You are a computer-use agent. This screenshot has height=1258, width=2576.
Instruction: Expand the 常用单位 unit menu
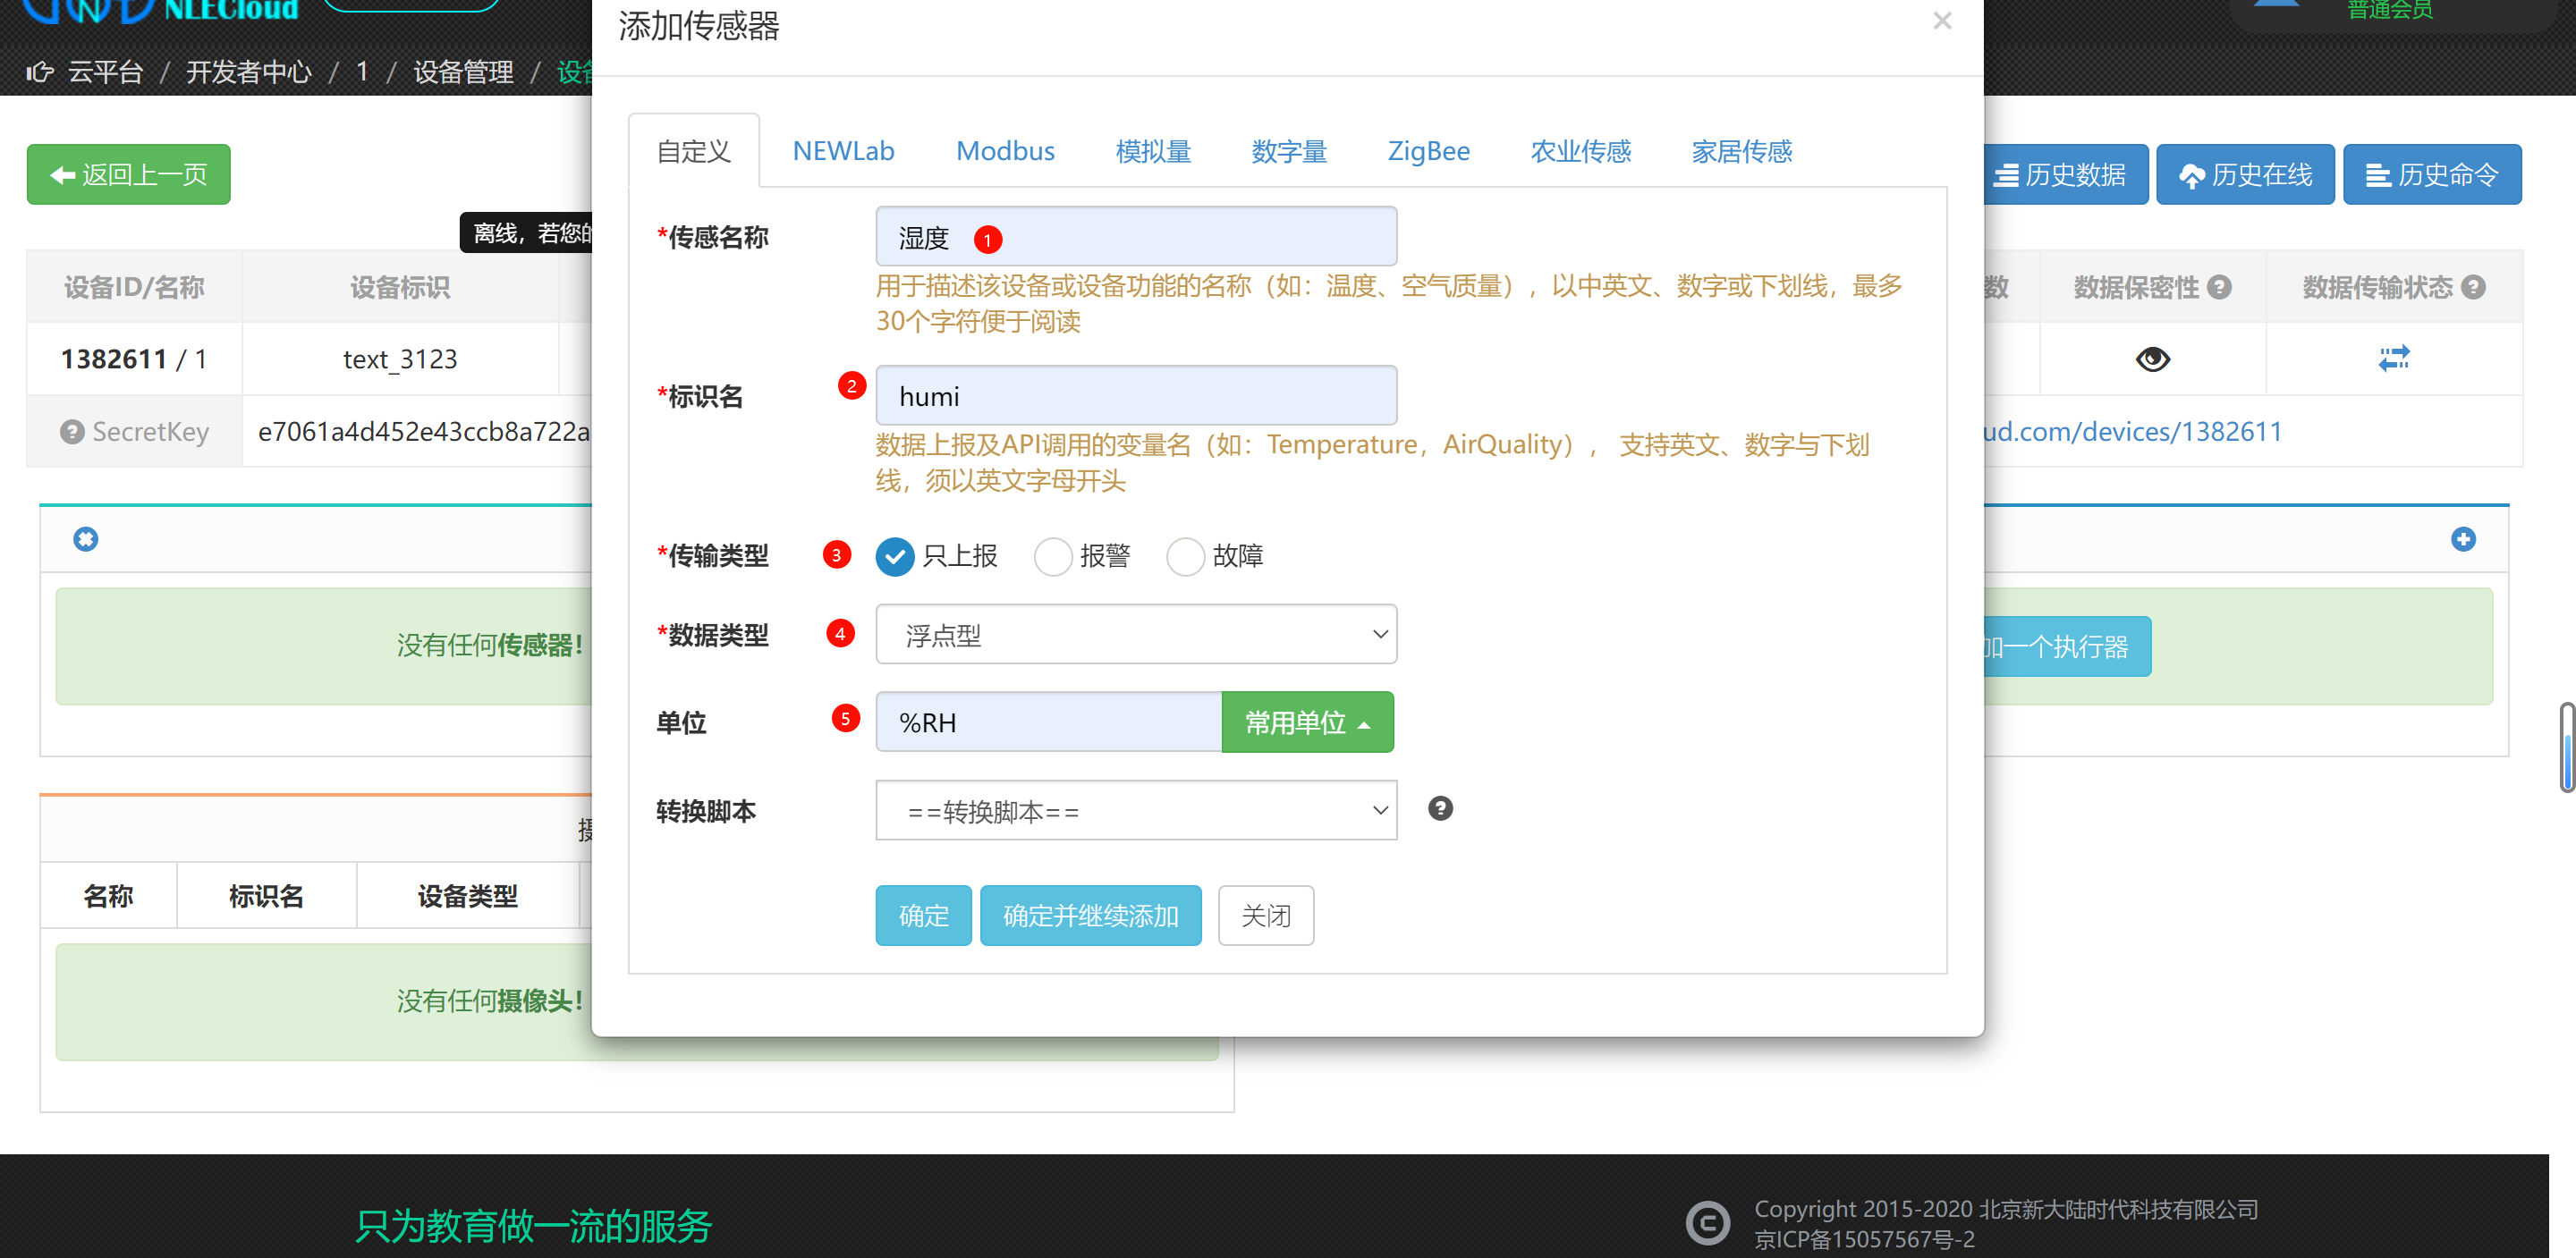[1306, 722]
